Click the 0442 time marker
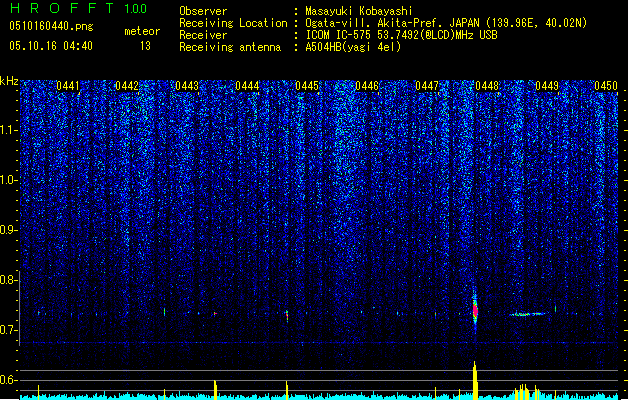Screen dimensions: 629x400 coord(127,86)
